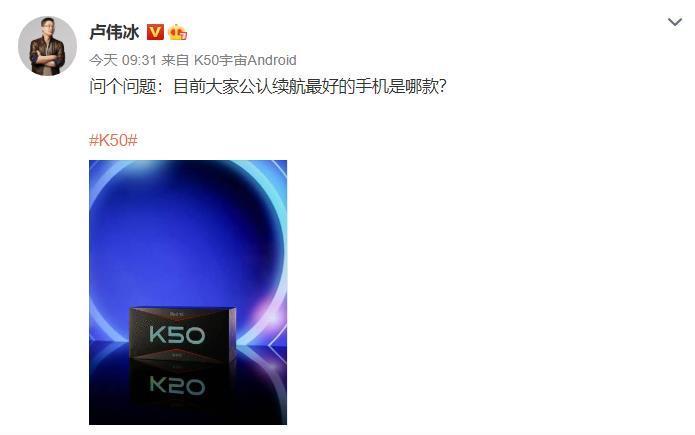The height and width of the screenshot is (435, 695).
Task: Click the mirrored K50 reflection in photo
Action: tap(177, 385)
